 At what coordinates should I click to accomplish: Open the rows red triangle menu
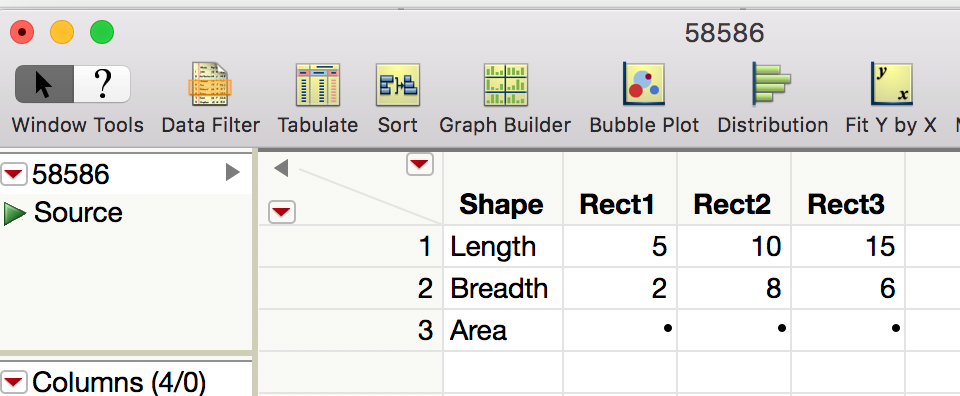click(282, 212)
